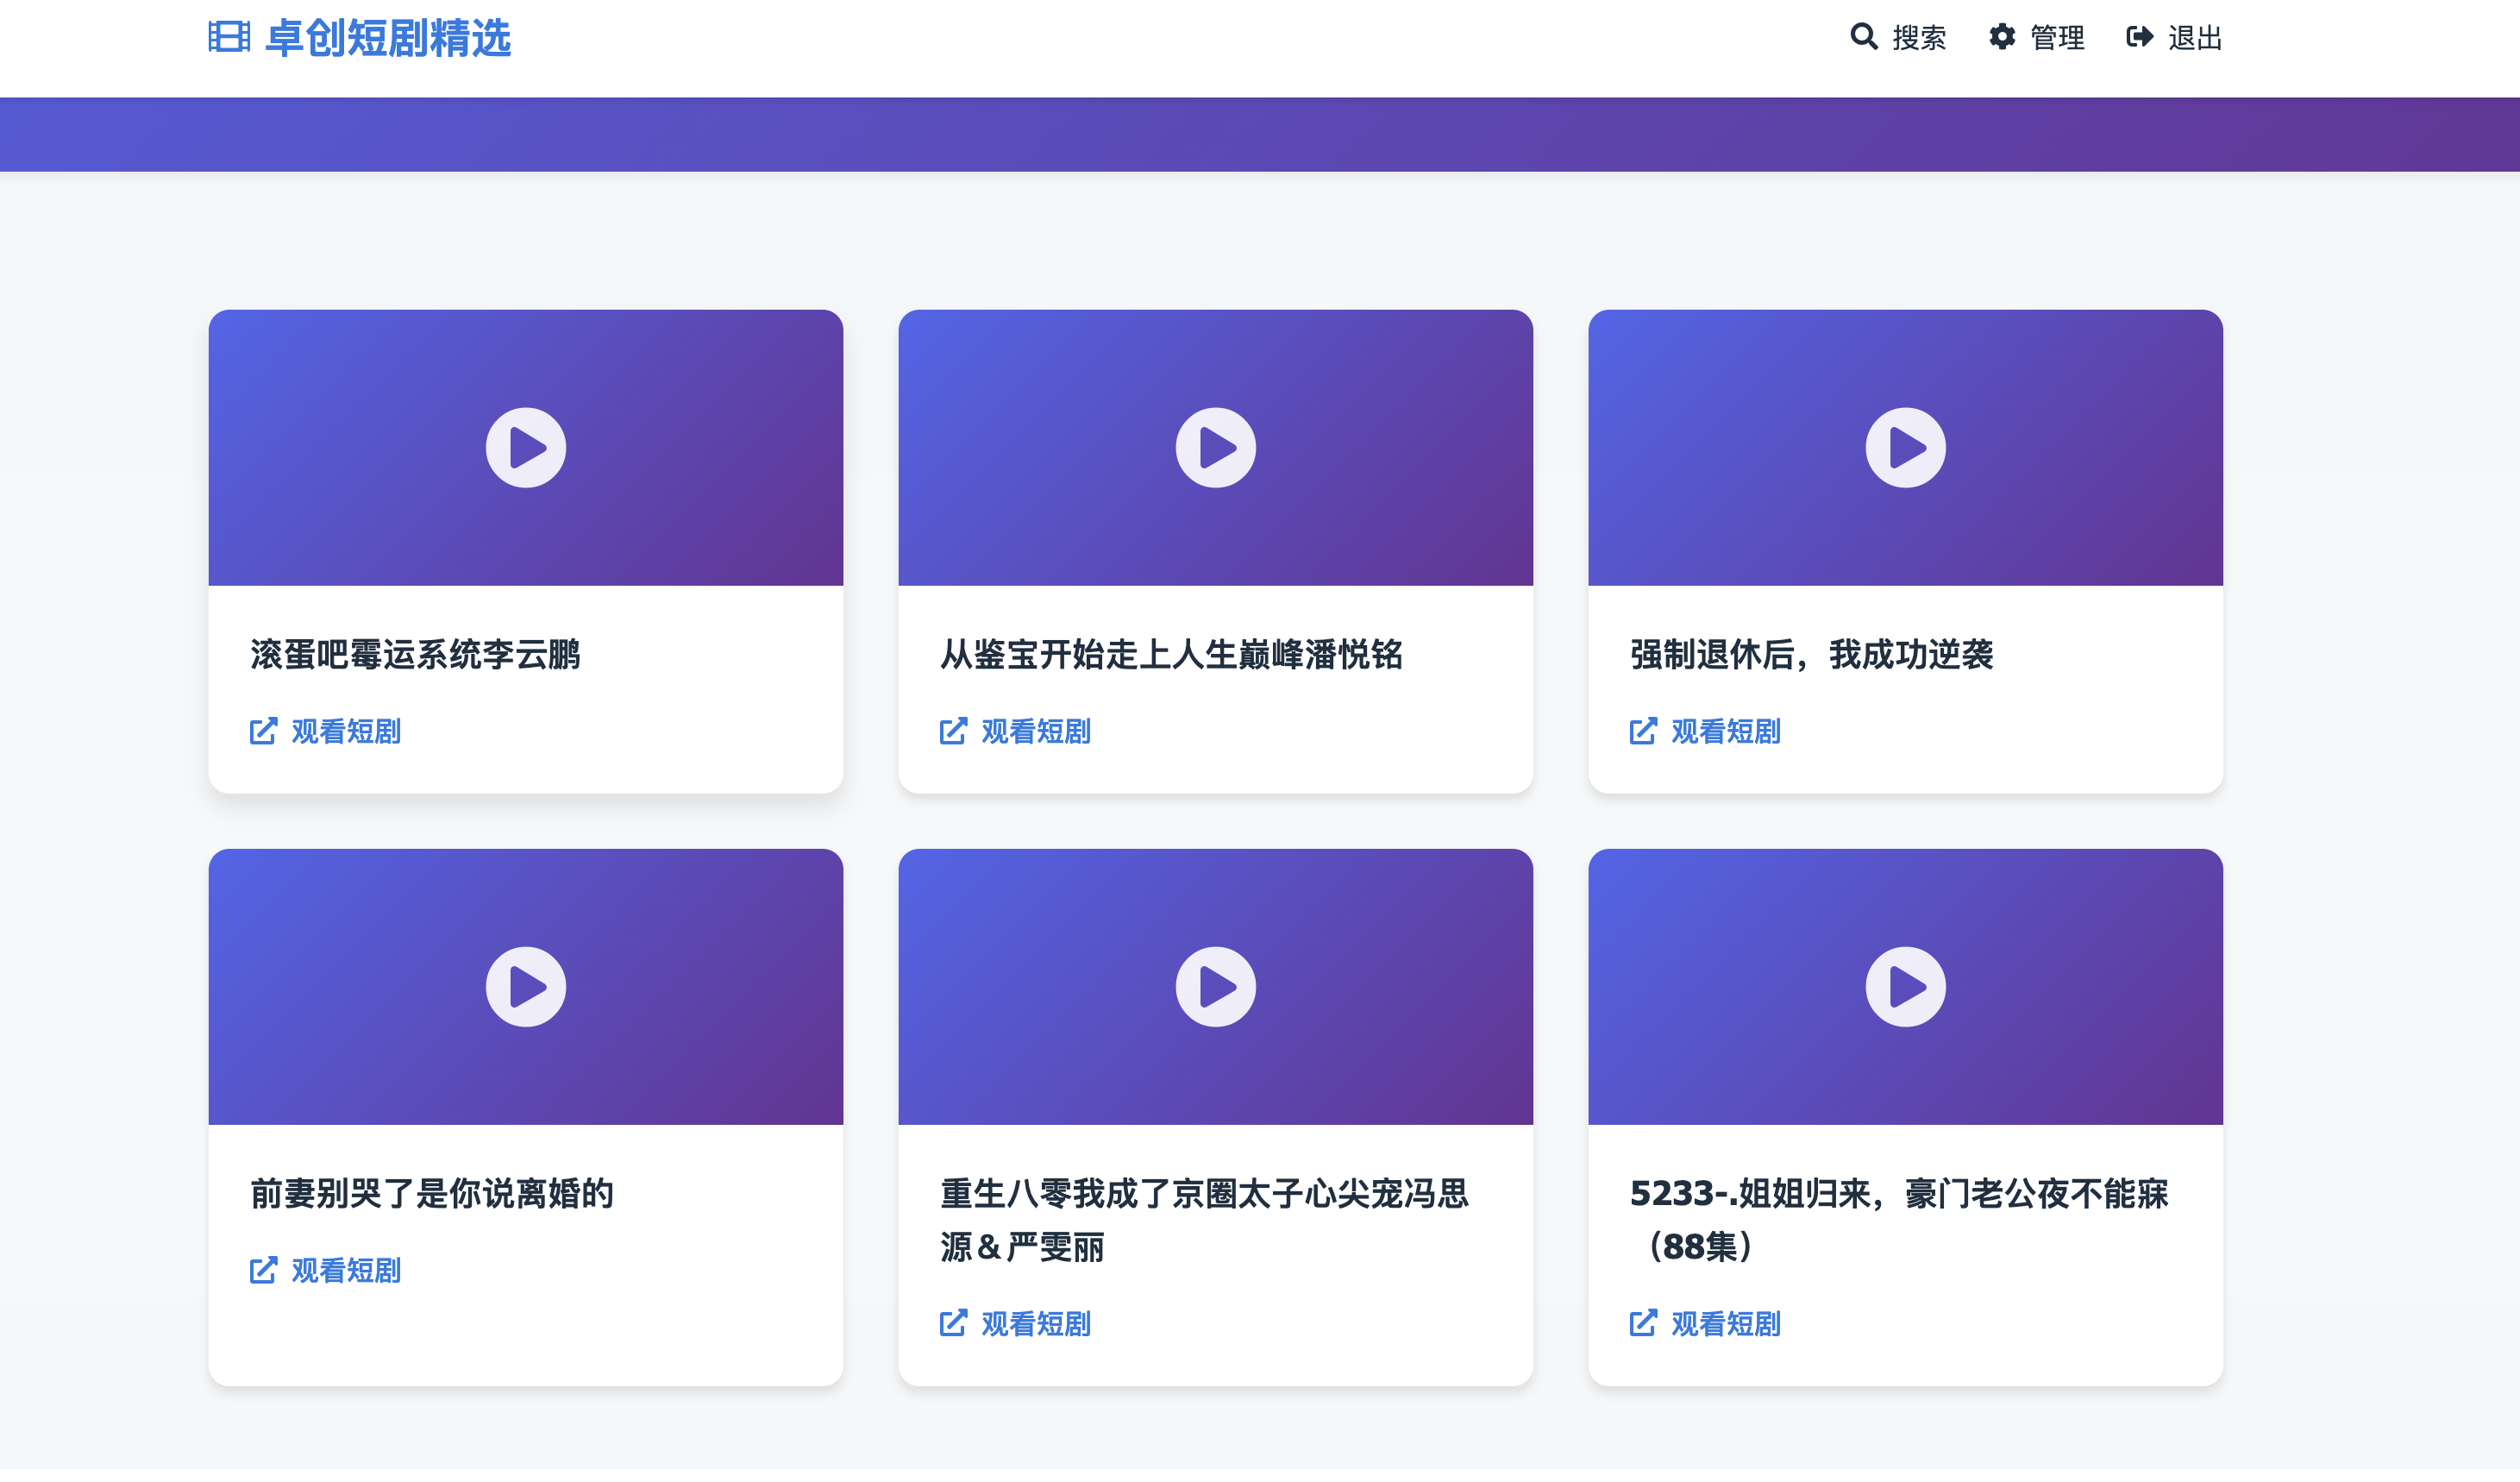Image resolution: width=2520 pixels, height=1482 pixels.
Task: Play the 从鉴宝开始走上人生巅峰潘悦铭 video
Action: [x=1216, y=448]
